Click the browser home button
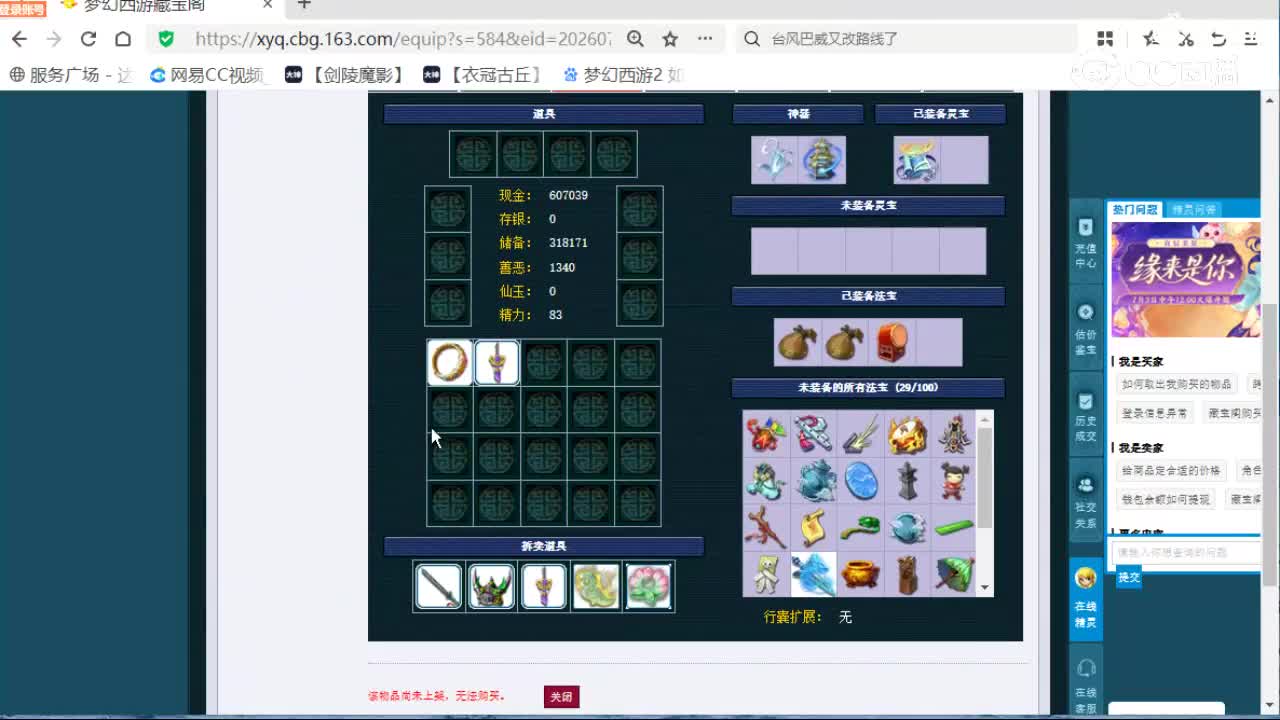 pyautogui.click(x=123, y=39)
